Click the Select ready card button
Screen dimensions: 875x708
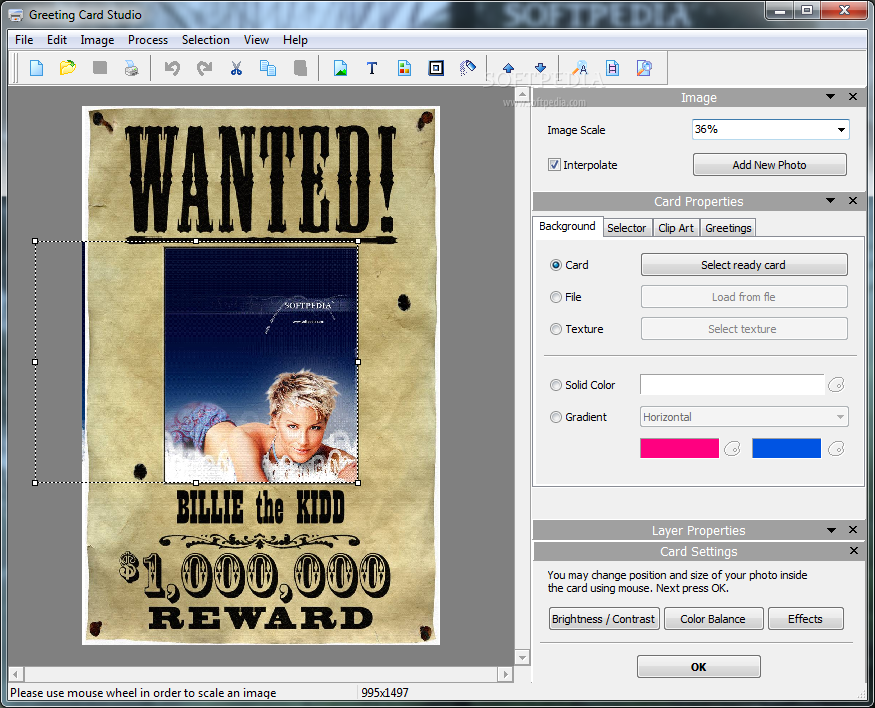tap(744, 265)
